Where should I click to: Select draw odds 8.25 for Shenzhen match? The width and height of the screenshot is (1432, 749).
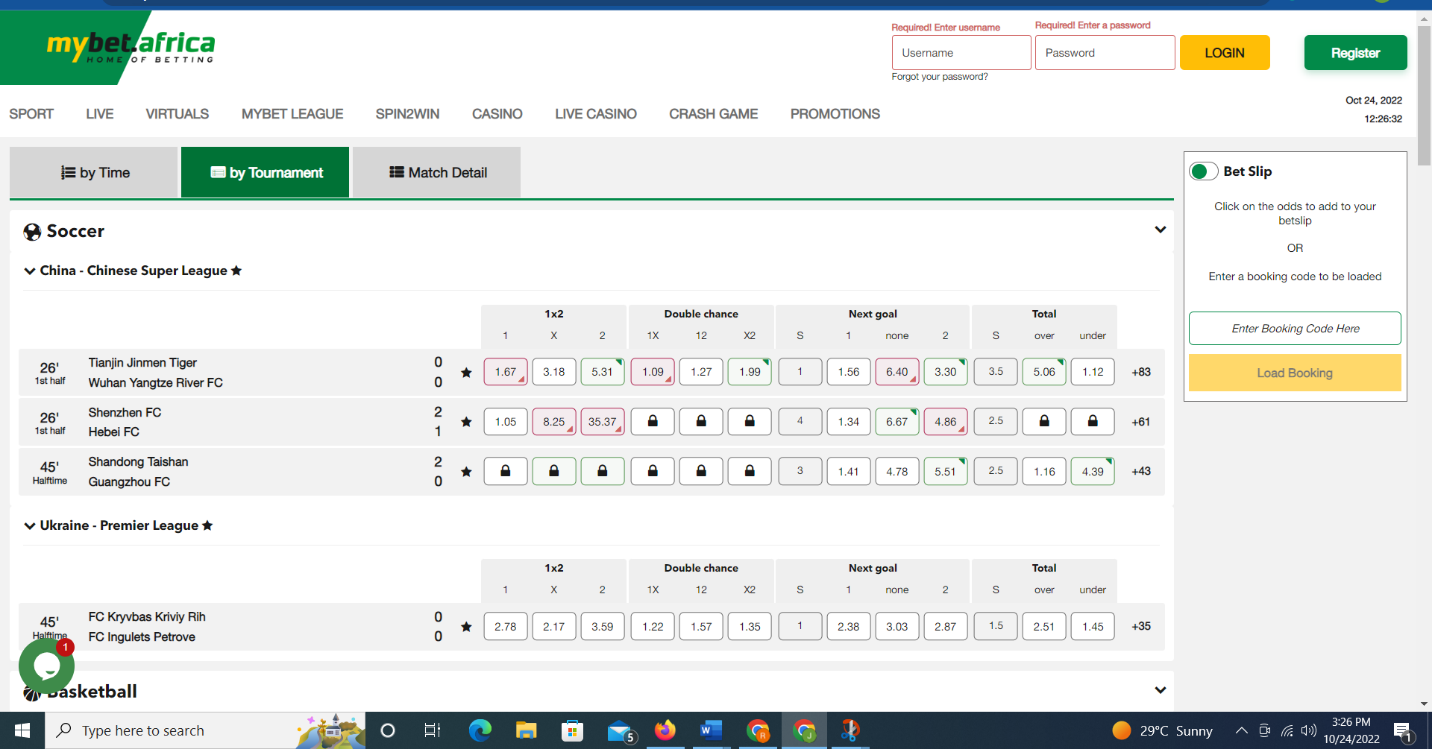click(x=554, y=422)
